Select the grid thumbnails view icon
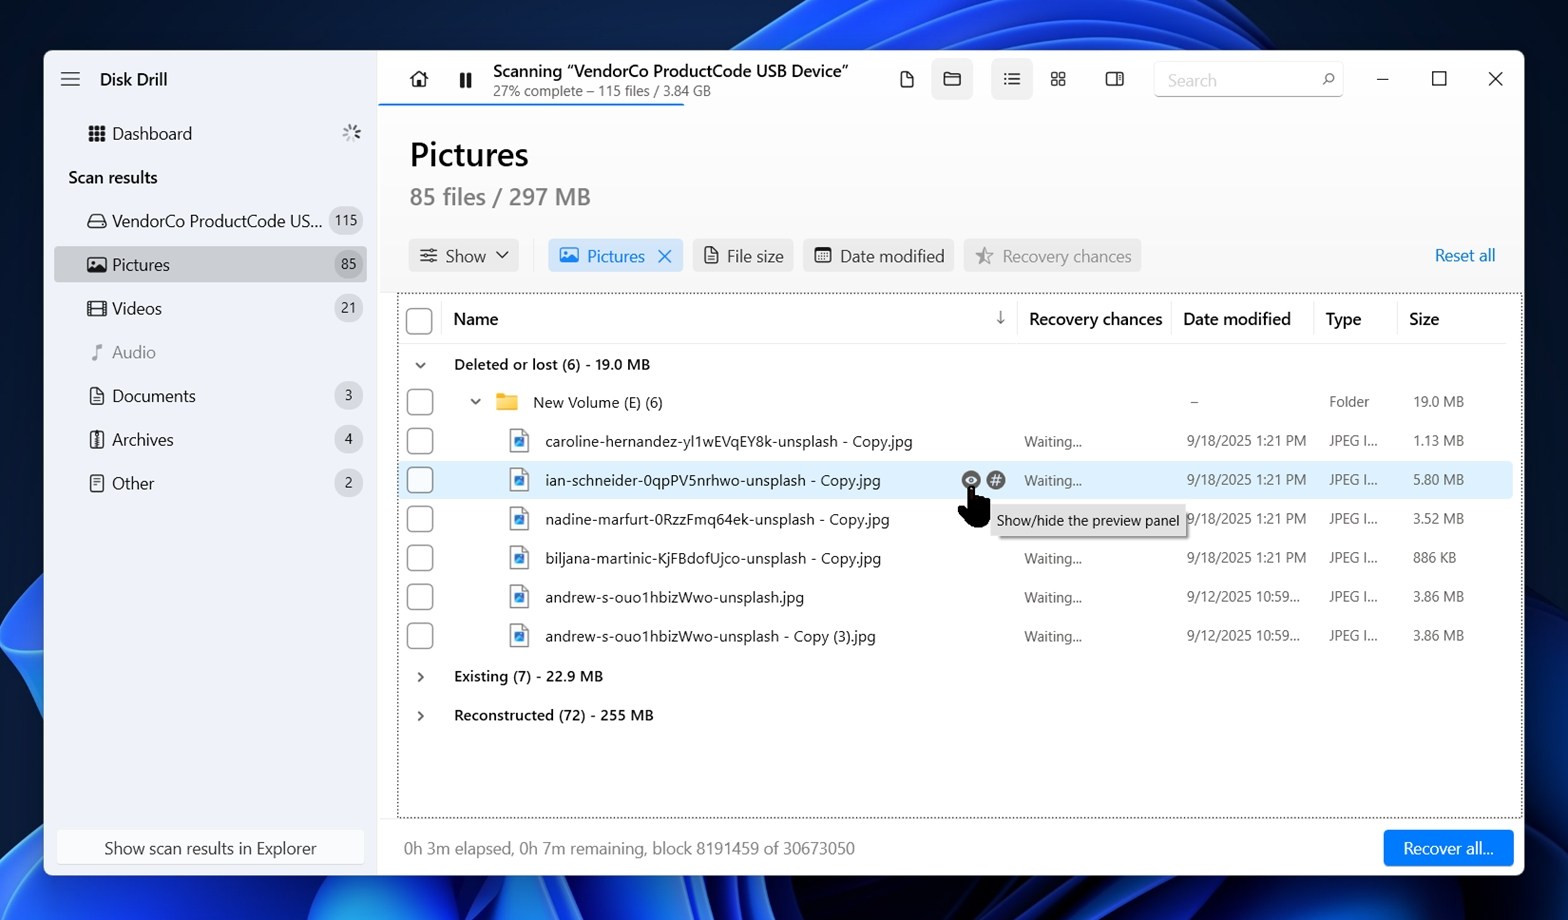The height and width of the screenshot is (920, 1568). point(1058,80)
